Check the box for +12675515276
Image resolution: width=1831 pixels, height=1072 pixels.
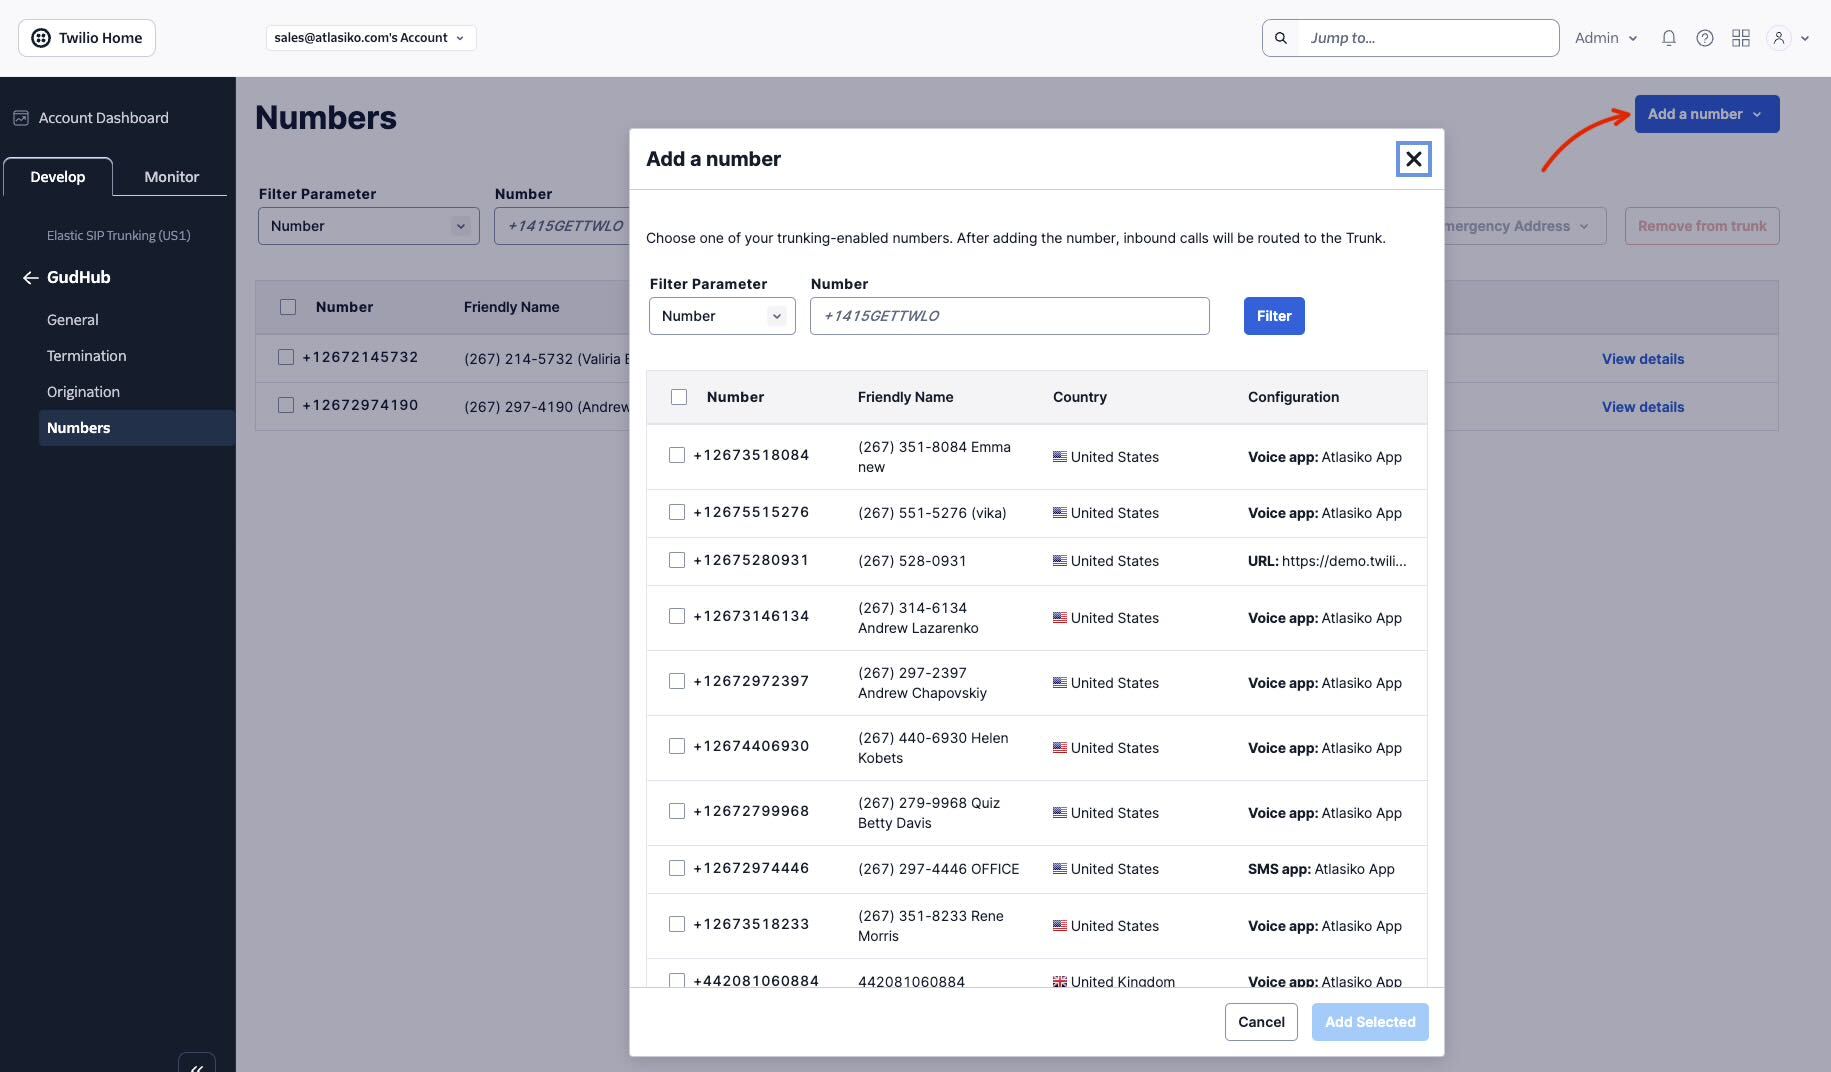tap(677, 512)
